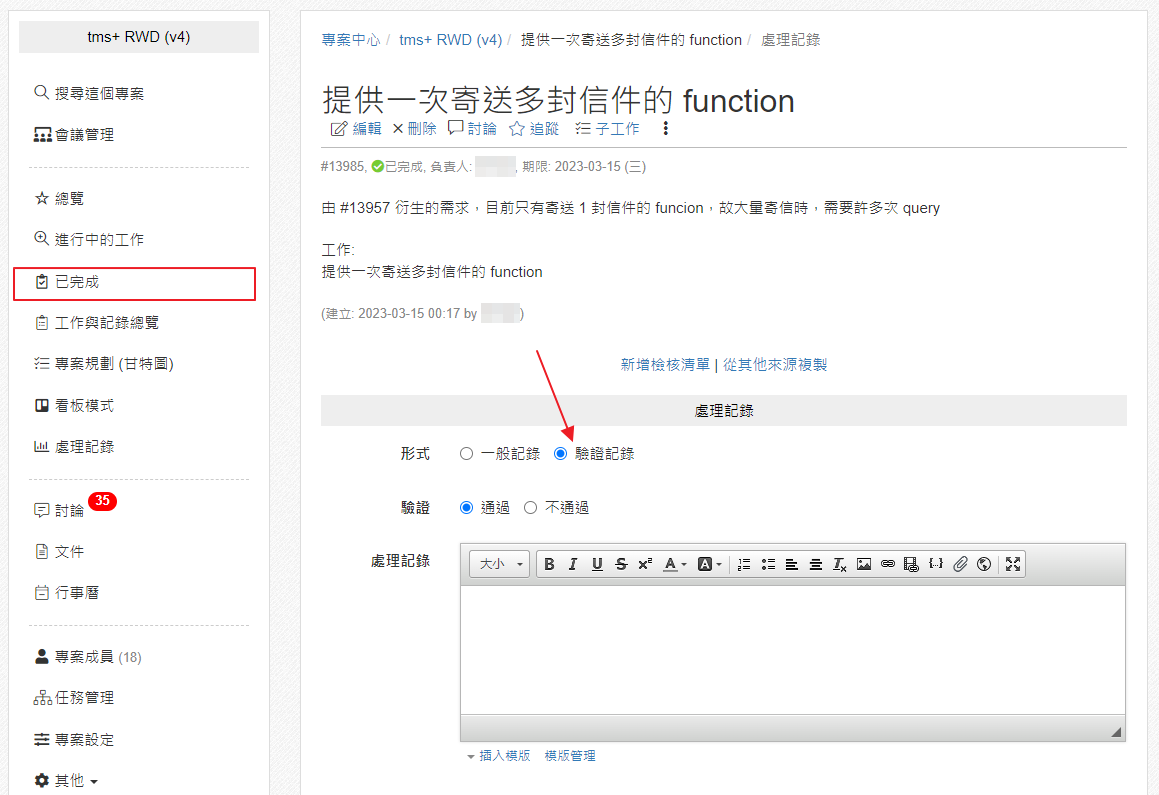Viewport: 1159px width, 795px height.
Task: Apply italic formatting in editor
Action: click(573, 564)
